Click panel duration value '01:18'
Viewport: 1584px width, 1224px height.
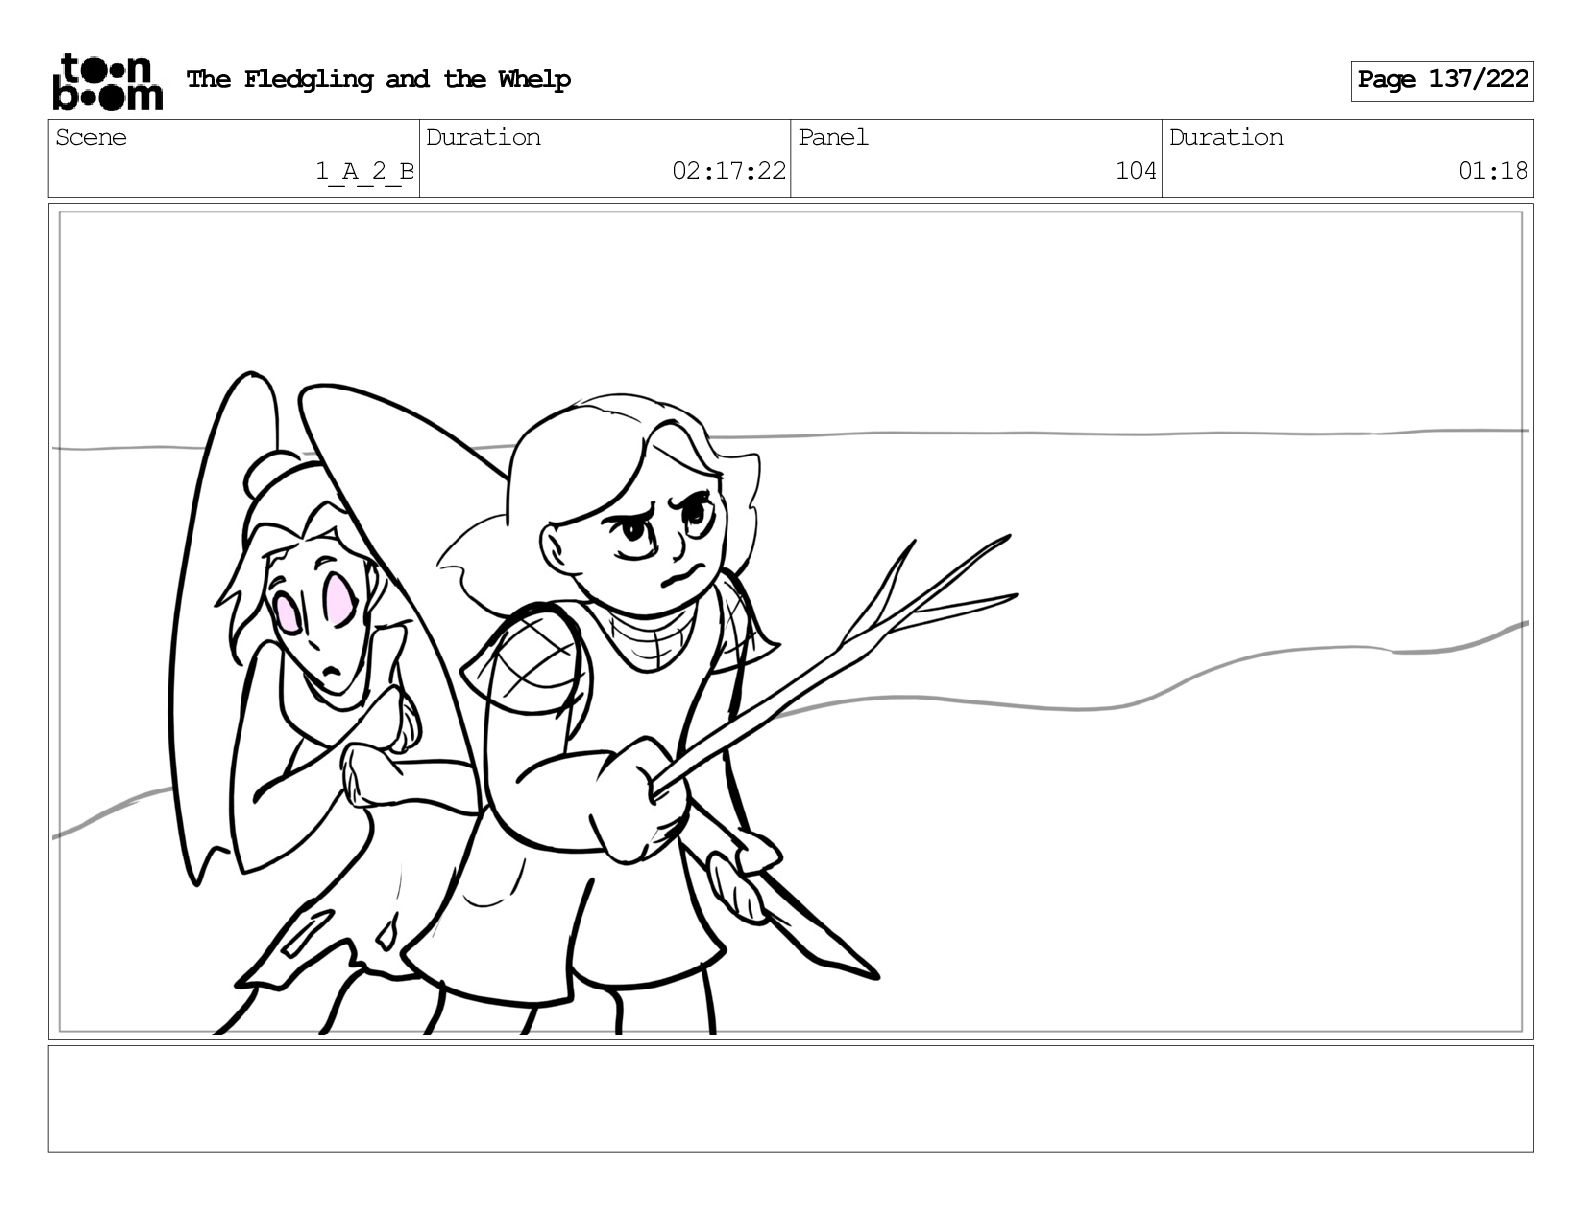[1493, 171]
